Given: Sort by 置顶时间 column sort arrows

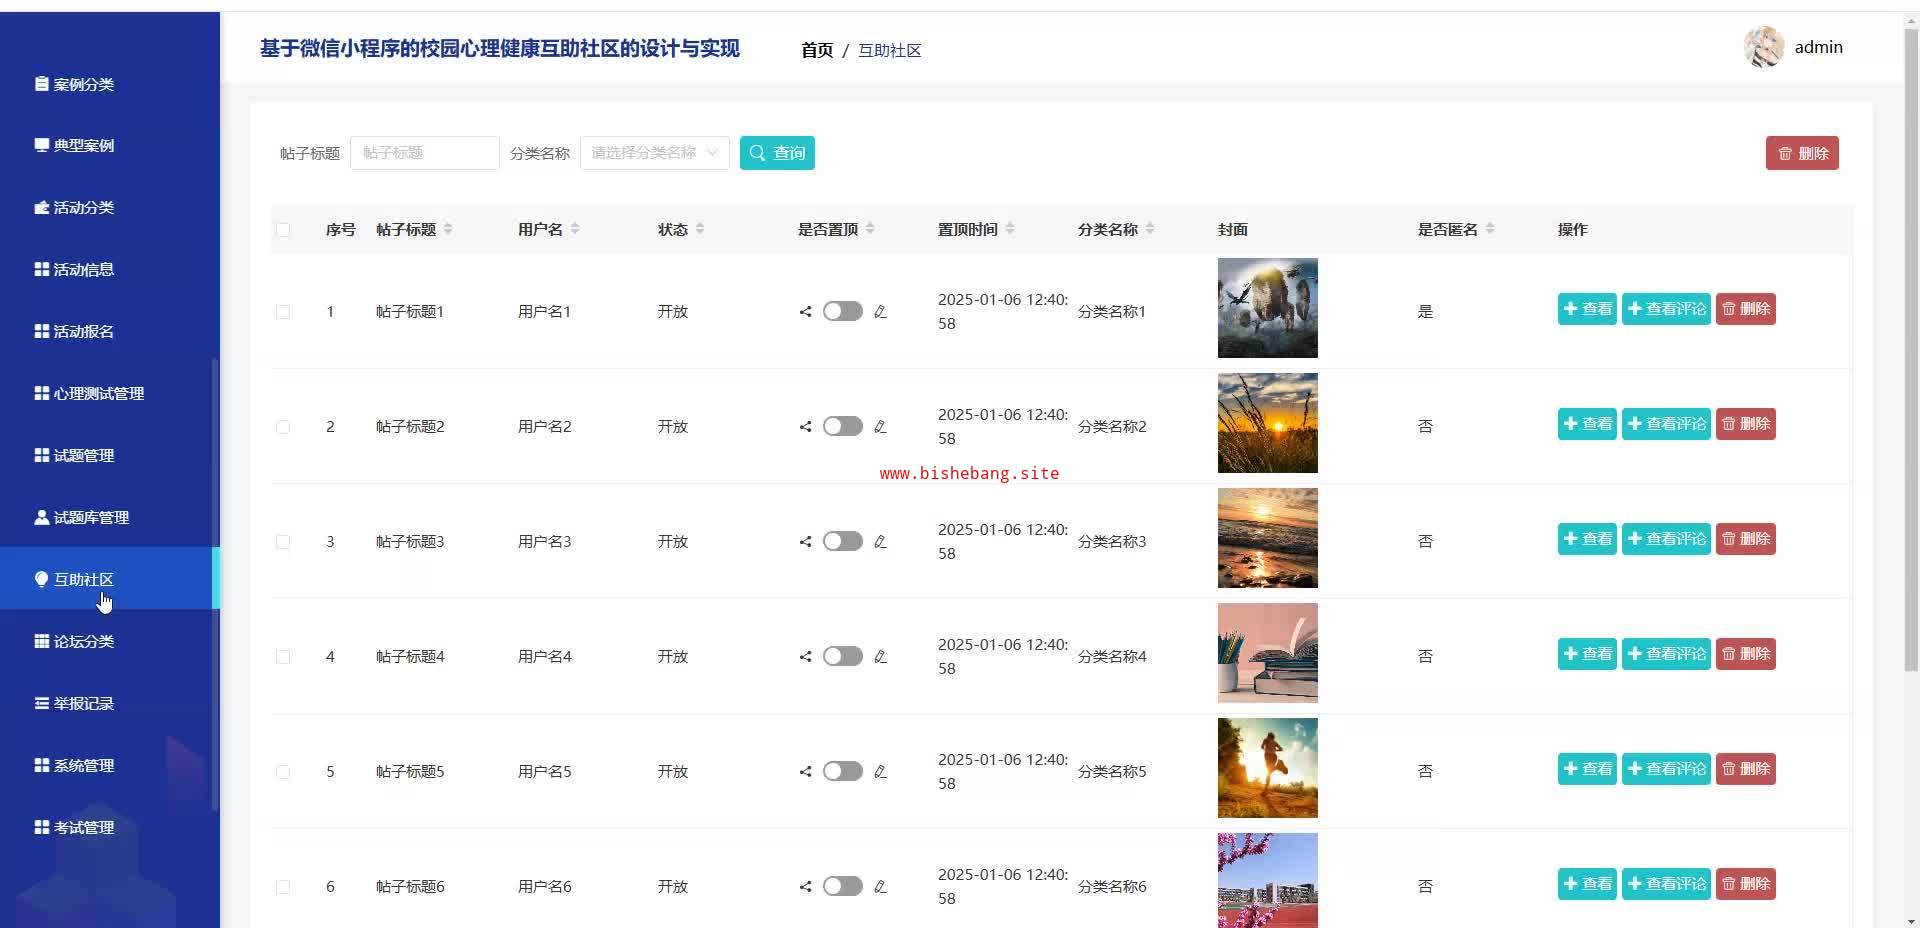Looking at the screenshot, I should point(1010,229).
